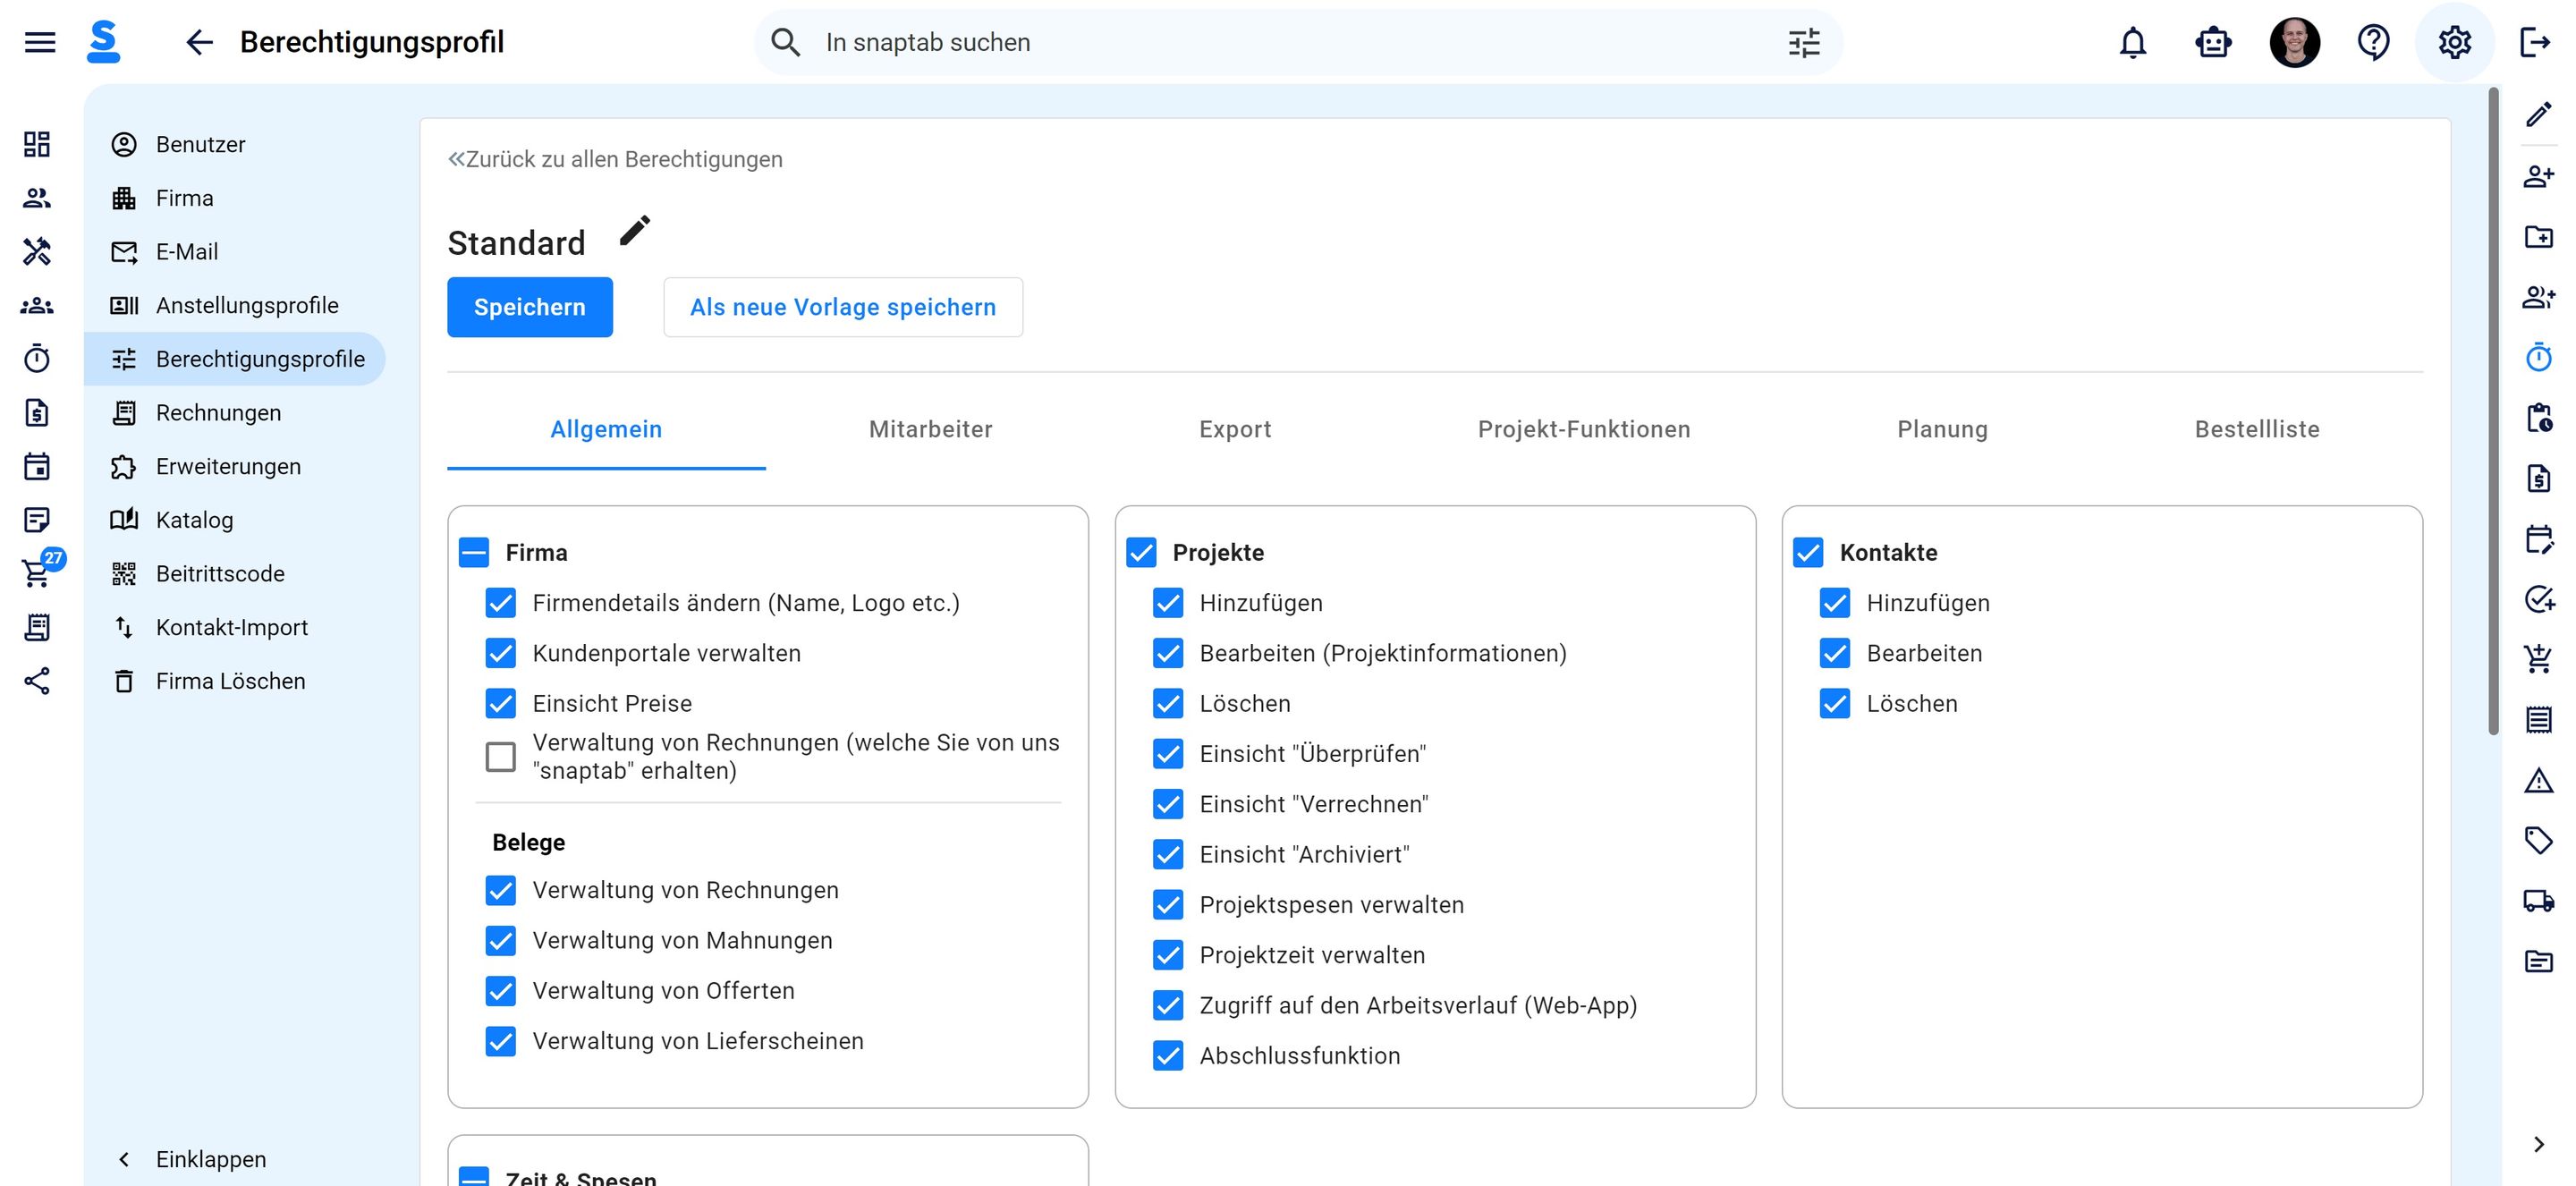The height and width of the screenshot is (1186, 2576).
Task: Click Als neue Vorlage speichern
Action: click(843, 307)
